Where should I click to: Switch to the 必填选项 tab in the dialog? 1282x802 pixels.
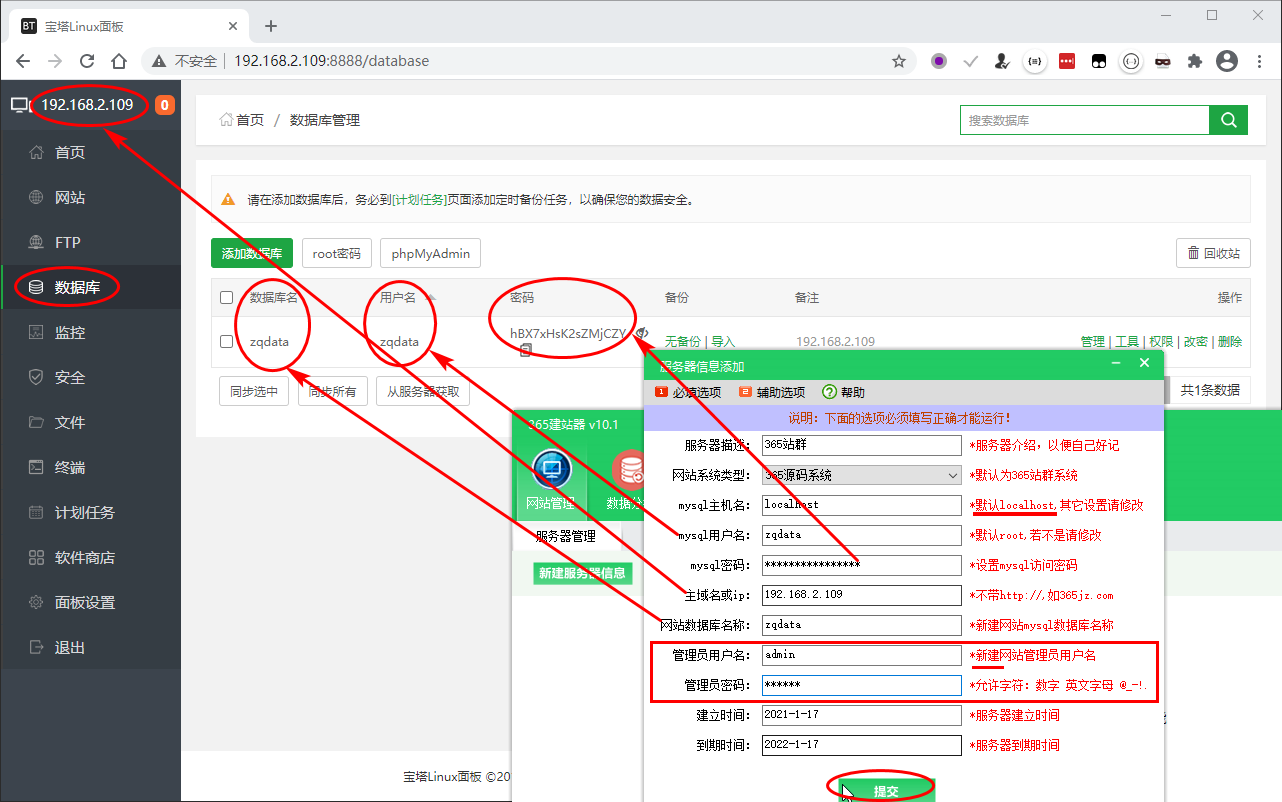click(x=688, y=392)
